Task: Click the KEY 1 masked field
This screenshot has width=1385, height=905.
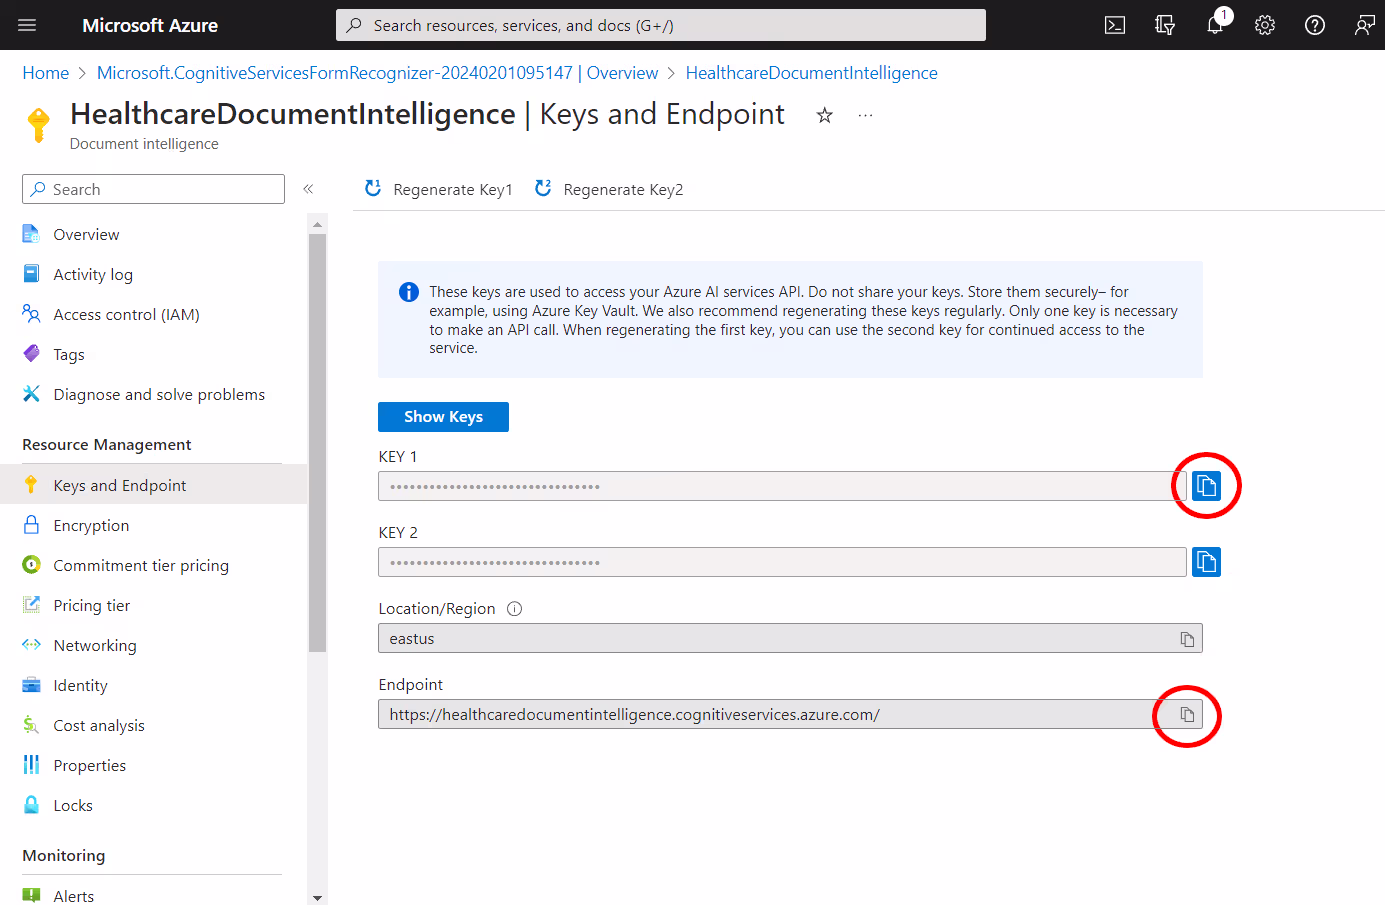Action: click(x=782, y=486)
